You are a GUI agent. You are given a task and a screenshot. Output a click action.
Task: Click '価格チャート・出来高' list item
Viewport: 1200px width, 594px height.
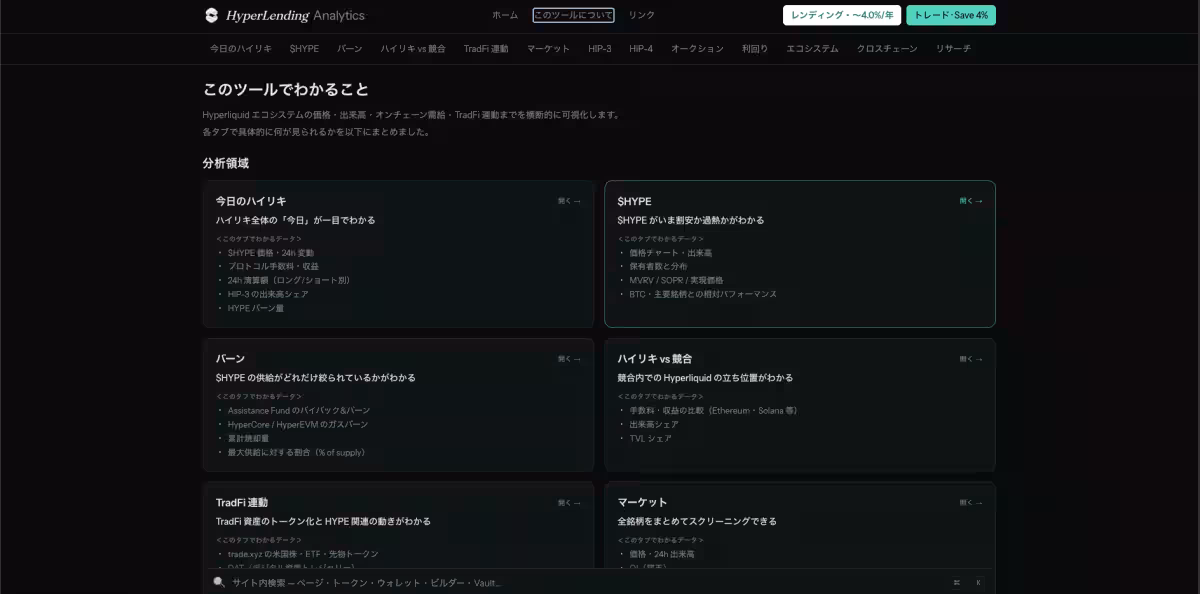[671, 253]
